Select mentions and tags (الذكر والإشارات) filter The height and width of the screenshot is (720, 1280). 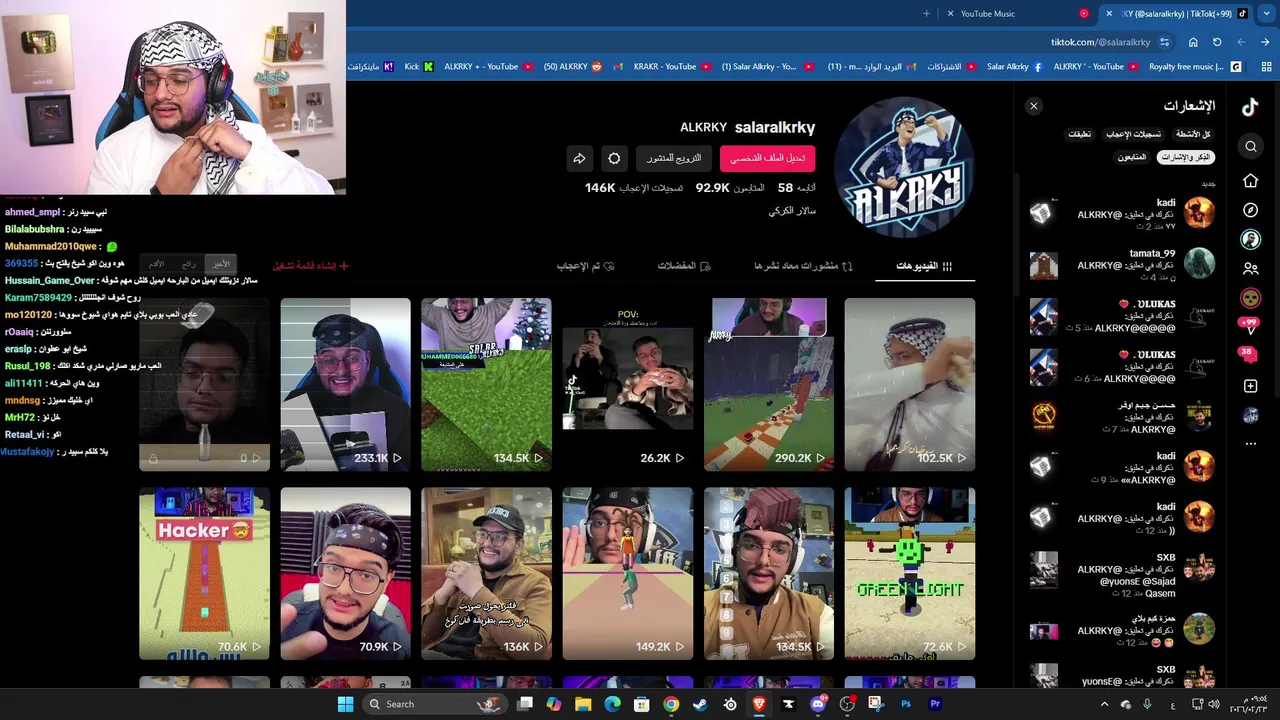[x=1186, y=157]
